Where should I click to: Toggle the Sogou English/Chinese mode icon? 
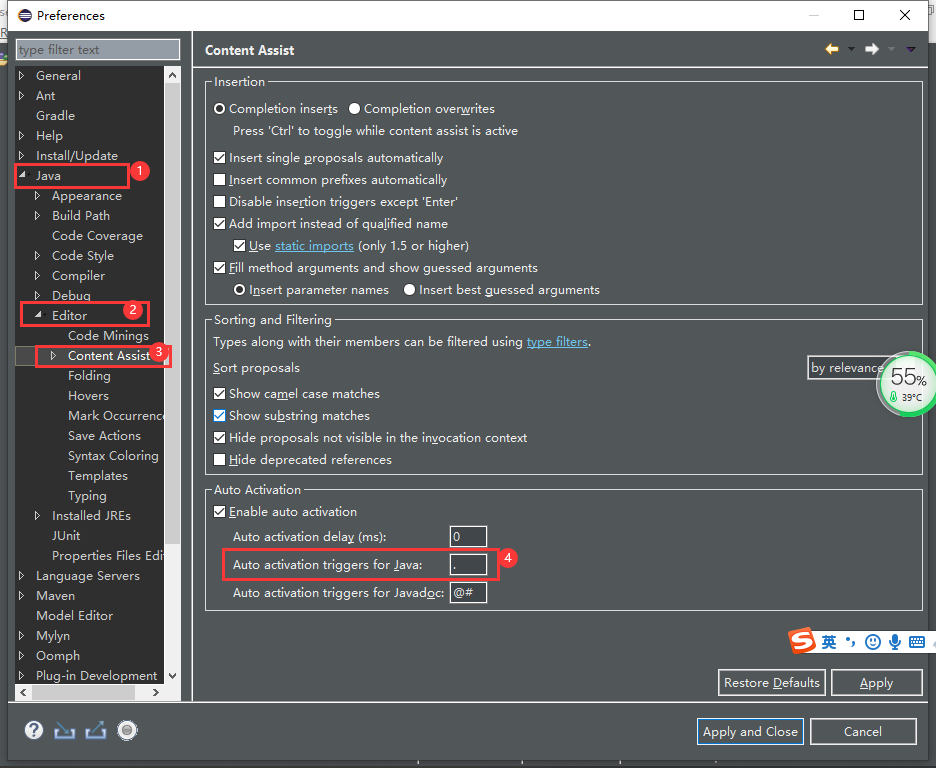(x=829, y=642)
